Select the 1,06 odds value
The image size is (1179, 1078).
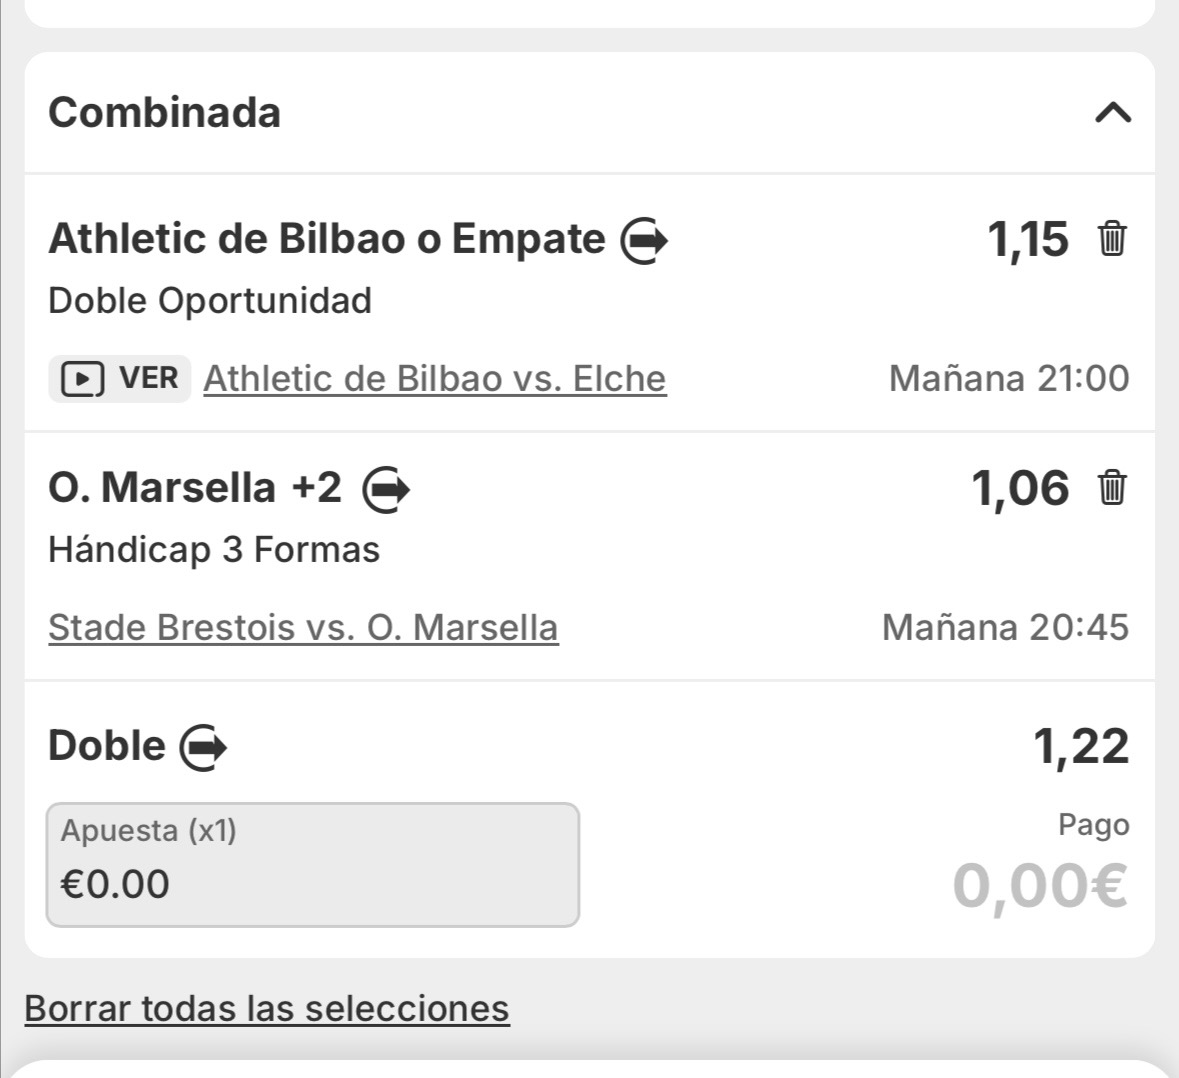[x=1019, y=489]
